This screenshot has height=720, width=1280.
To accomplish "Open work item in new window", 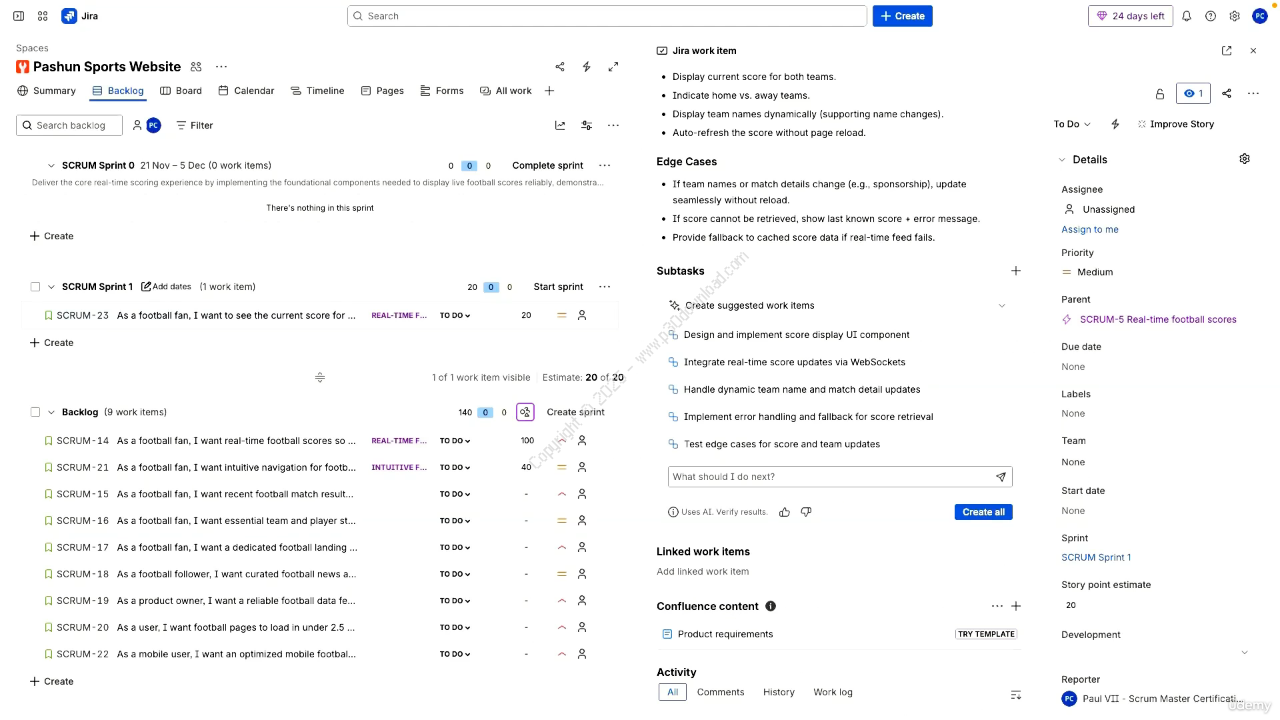I will click(1227, 51).
